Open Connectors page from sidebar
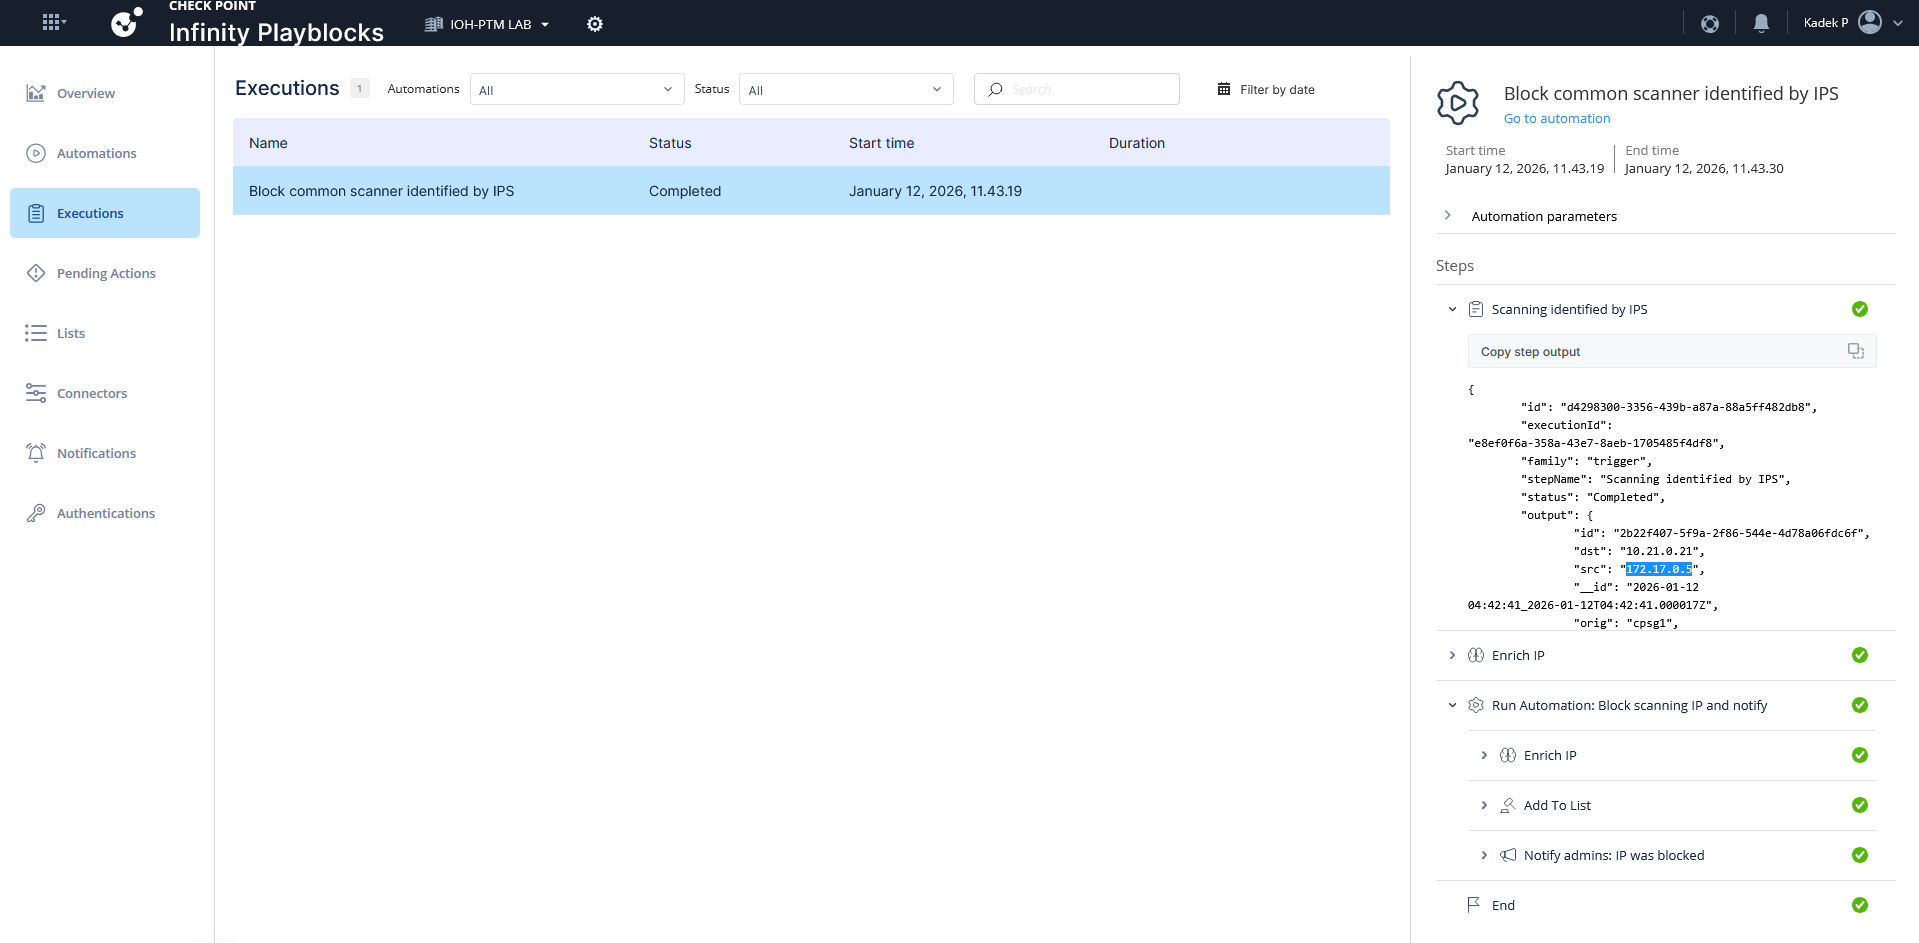Image resolution: width=1919 pixels, height=943 pixels. tap(91, 393)
